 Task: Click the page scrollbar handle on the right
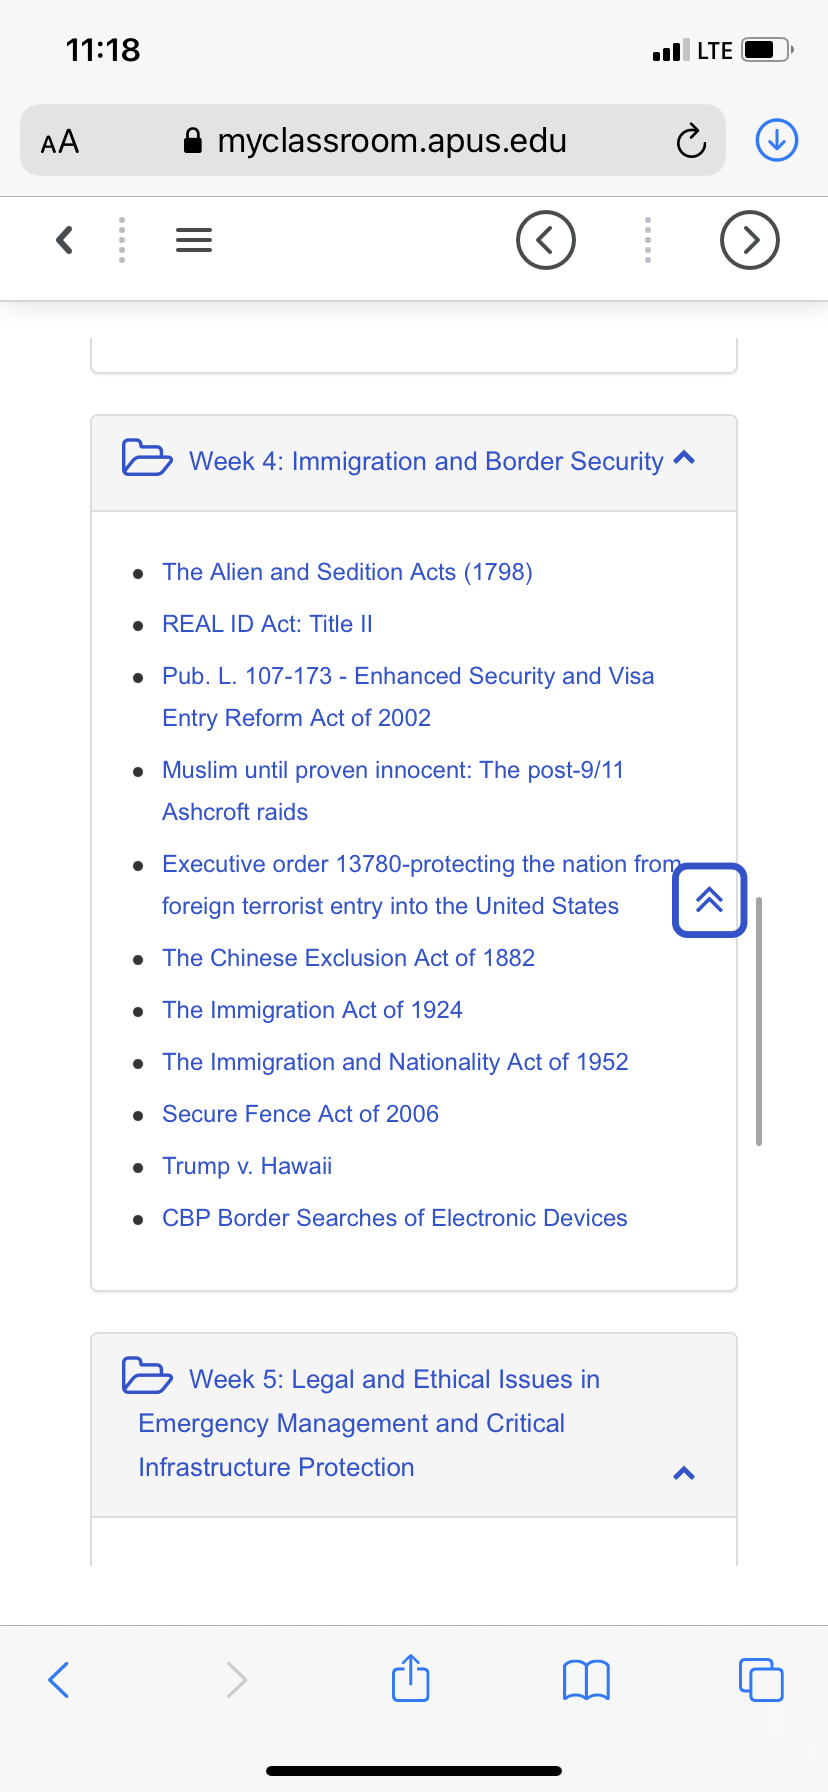759,1021
